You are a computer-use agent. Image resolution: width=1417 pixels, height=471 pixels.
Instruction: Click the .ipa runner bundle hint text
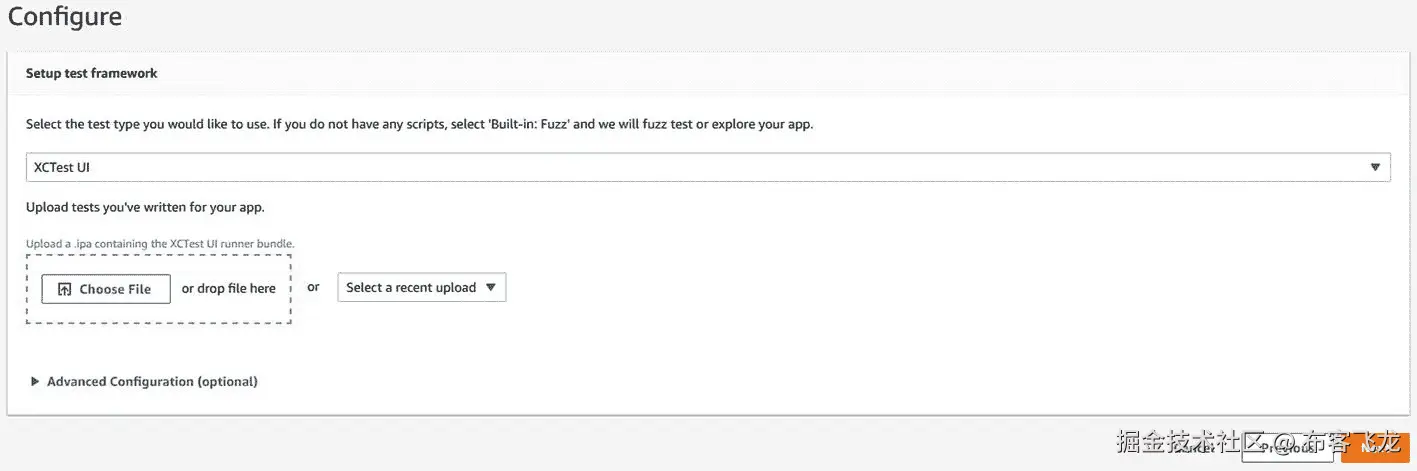(160, 243)
